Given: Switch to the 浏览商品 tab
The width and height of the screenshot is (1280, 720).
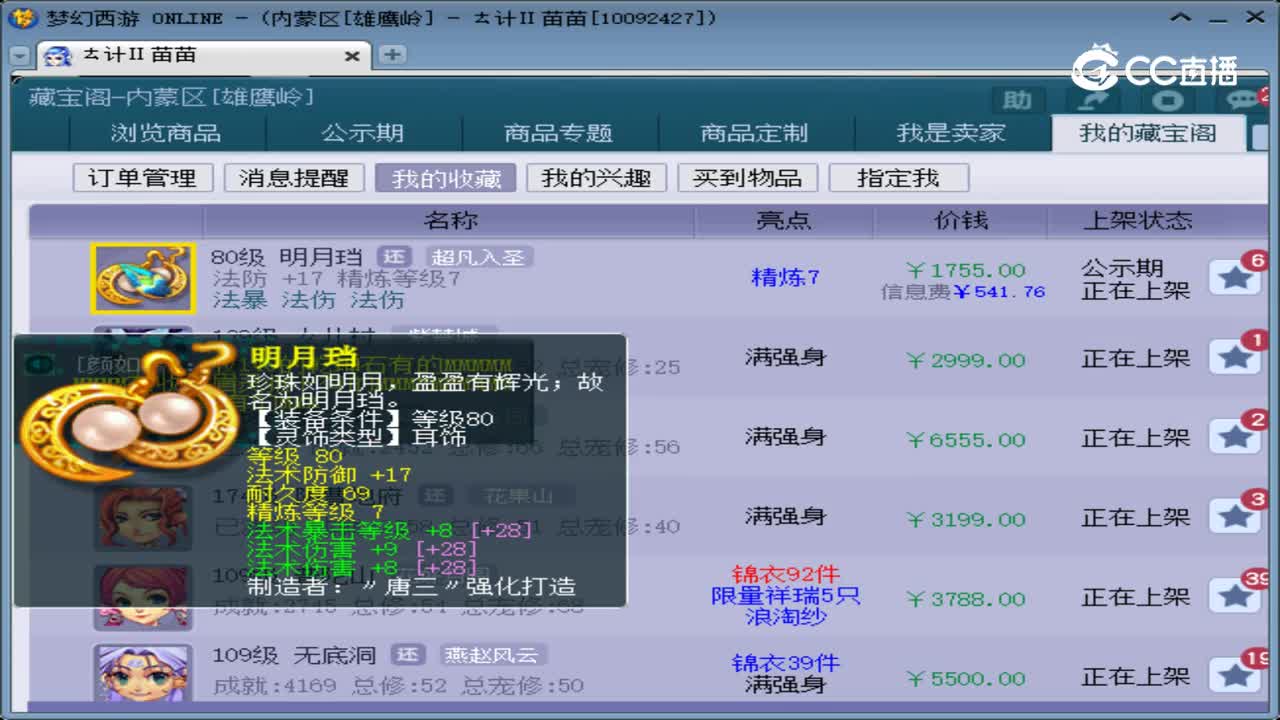Looking at the screenshot, I should tap(166, 133).
